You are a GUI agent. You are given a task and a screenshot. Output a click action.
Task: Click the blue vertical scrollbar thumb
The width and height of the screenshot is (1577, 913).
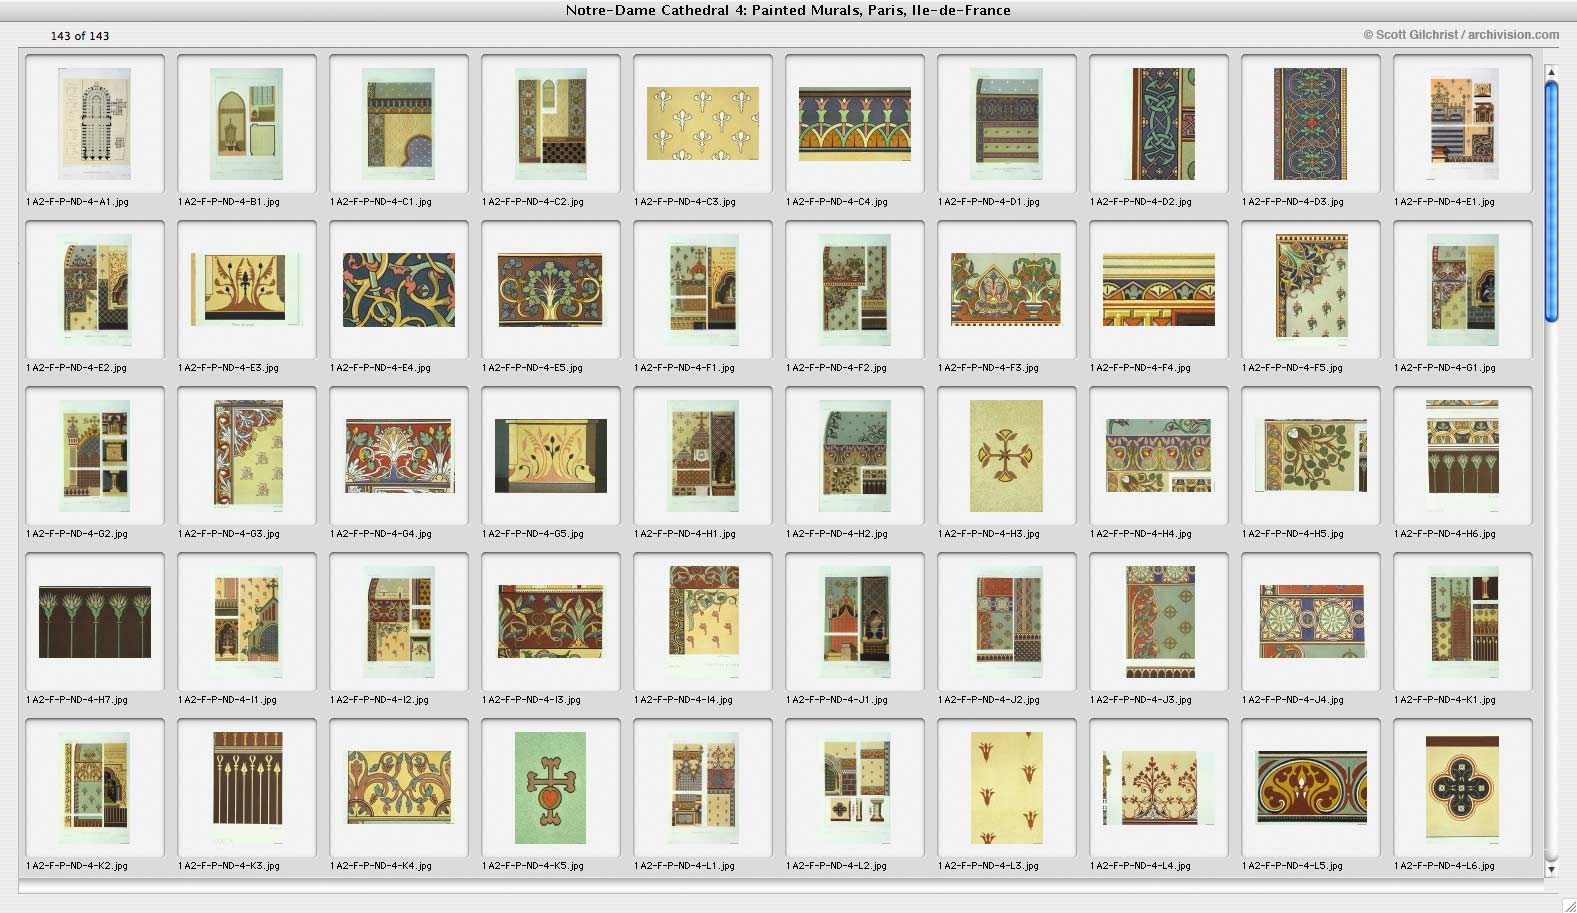click(1552, 202)
